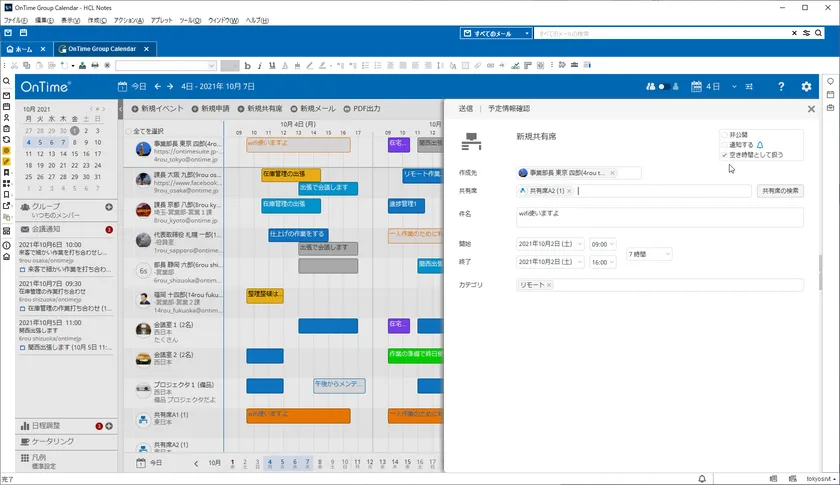Viewport: 840px width, 485px height.
Task: Open the 4日 view range dropdown
Action: click(734, 87)
